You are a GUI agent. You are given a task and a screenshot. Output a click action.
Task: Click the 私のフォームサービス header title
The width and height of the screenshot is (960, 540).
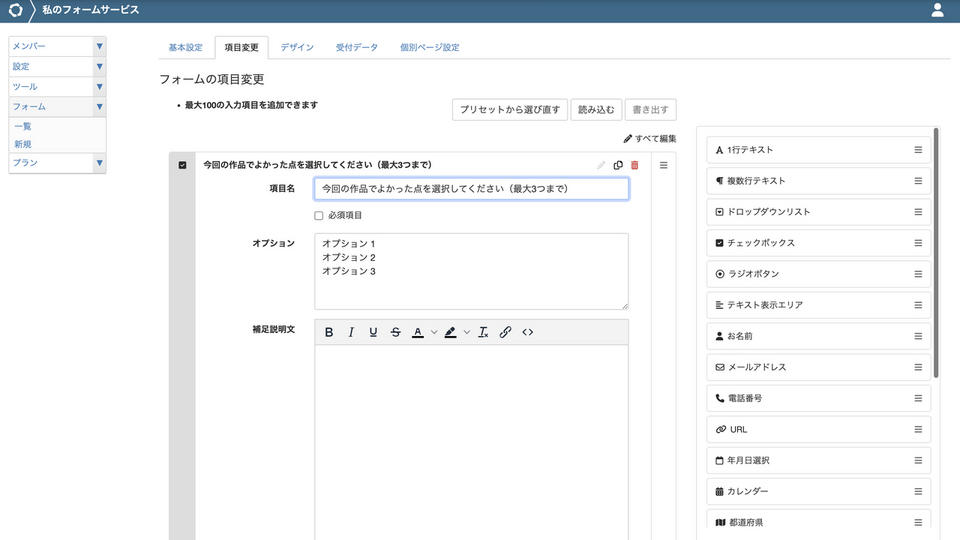coord(91,10)
